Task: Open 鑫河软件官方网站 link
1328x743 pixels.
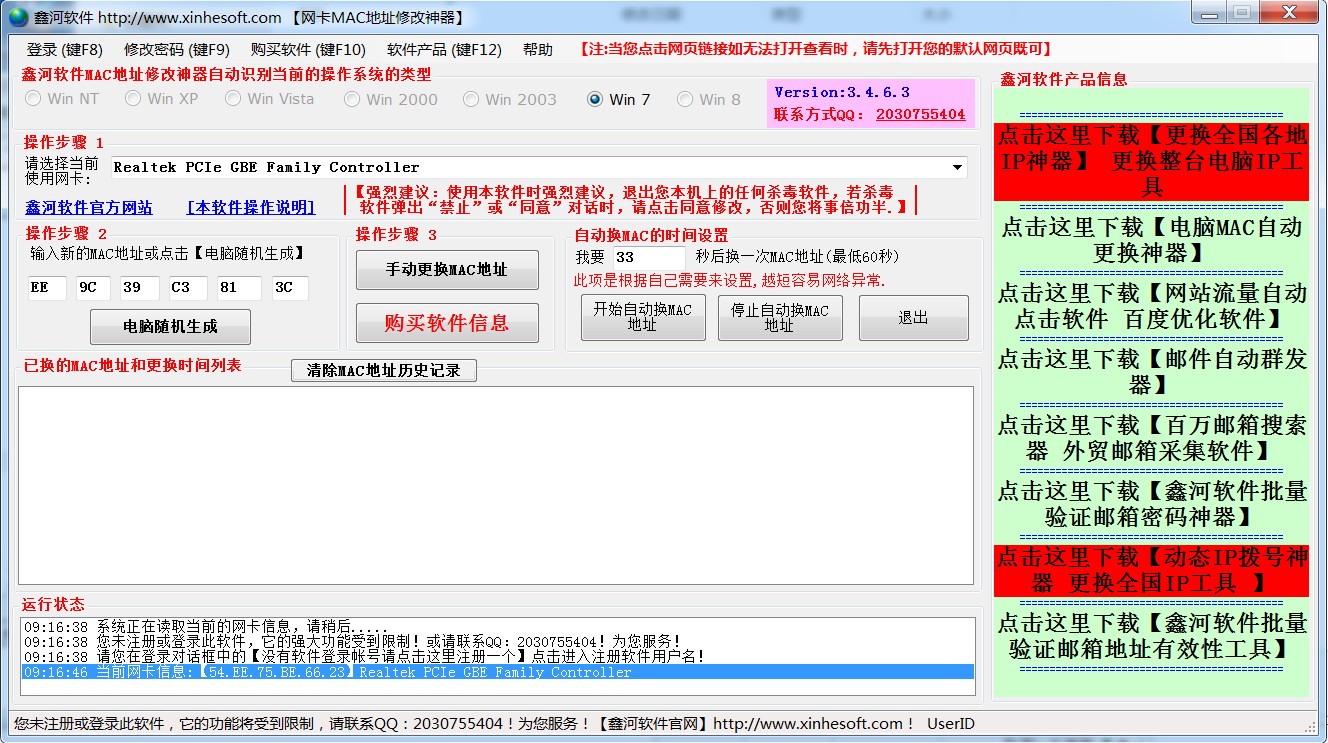Action: (x=89, y=207)
